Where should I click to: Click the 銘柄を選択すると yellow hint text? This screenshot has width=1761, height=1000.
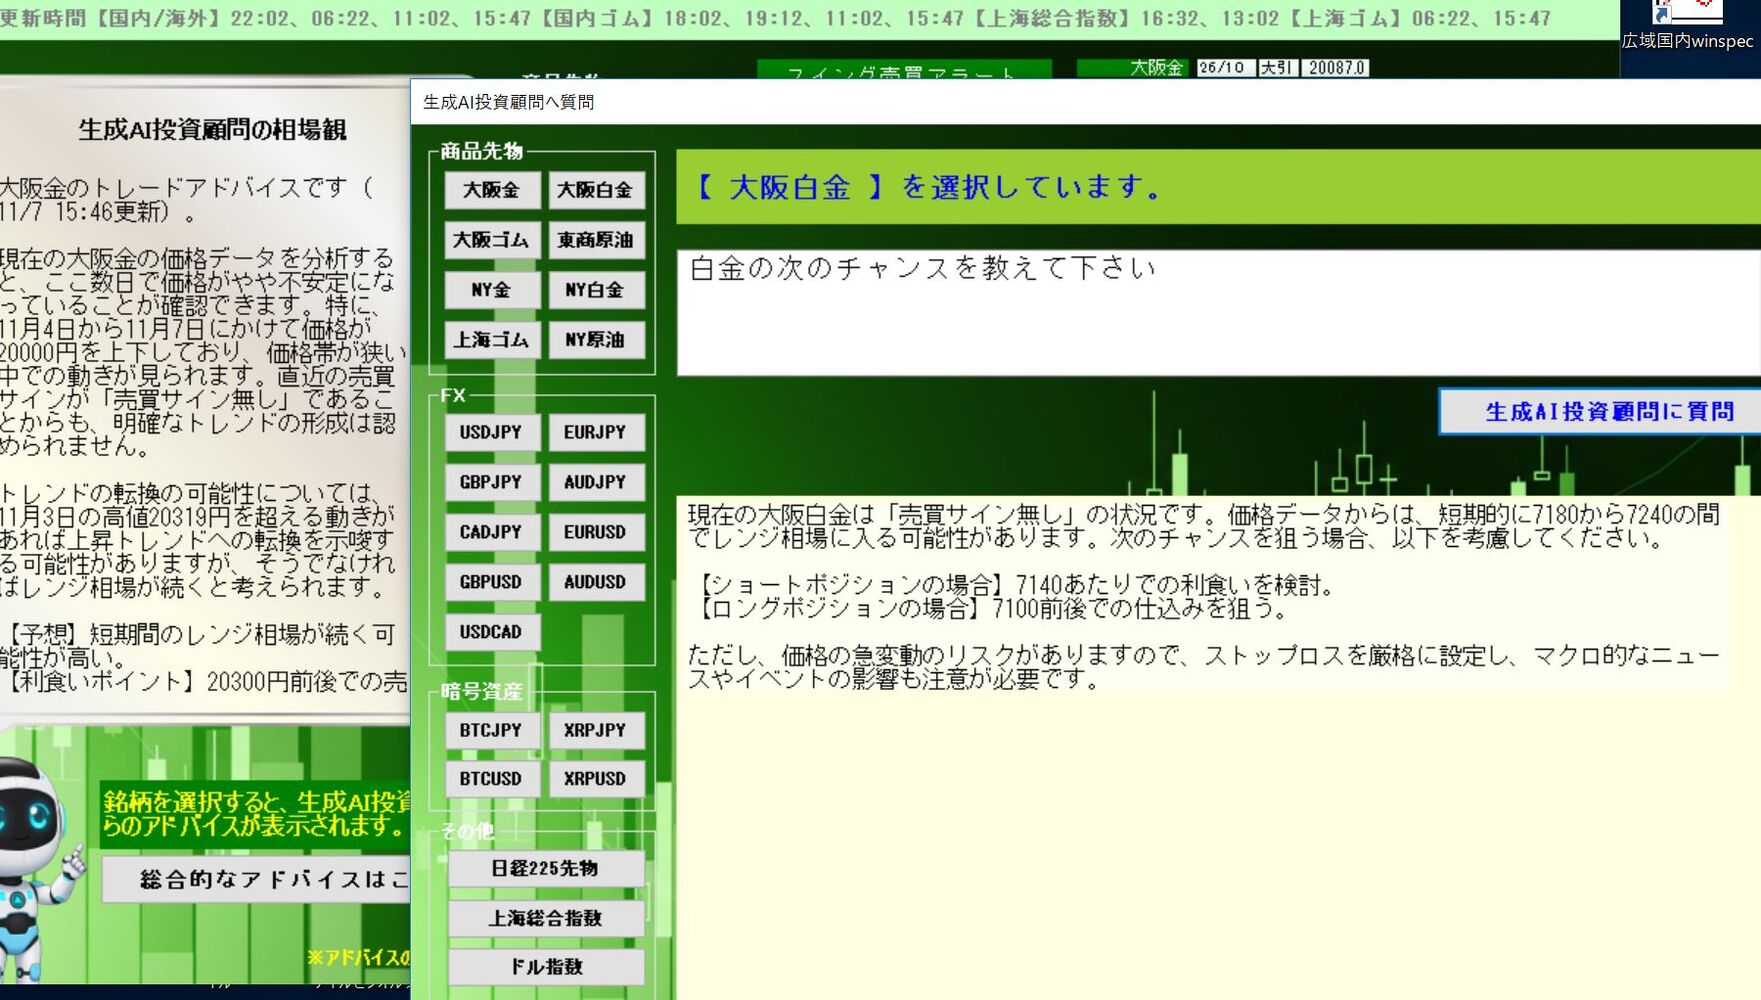click(256, 813)
